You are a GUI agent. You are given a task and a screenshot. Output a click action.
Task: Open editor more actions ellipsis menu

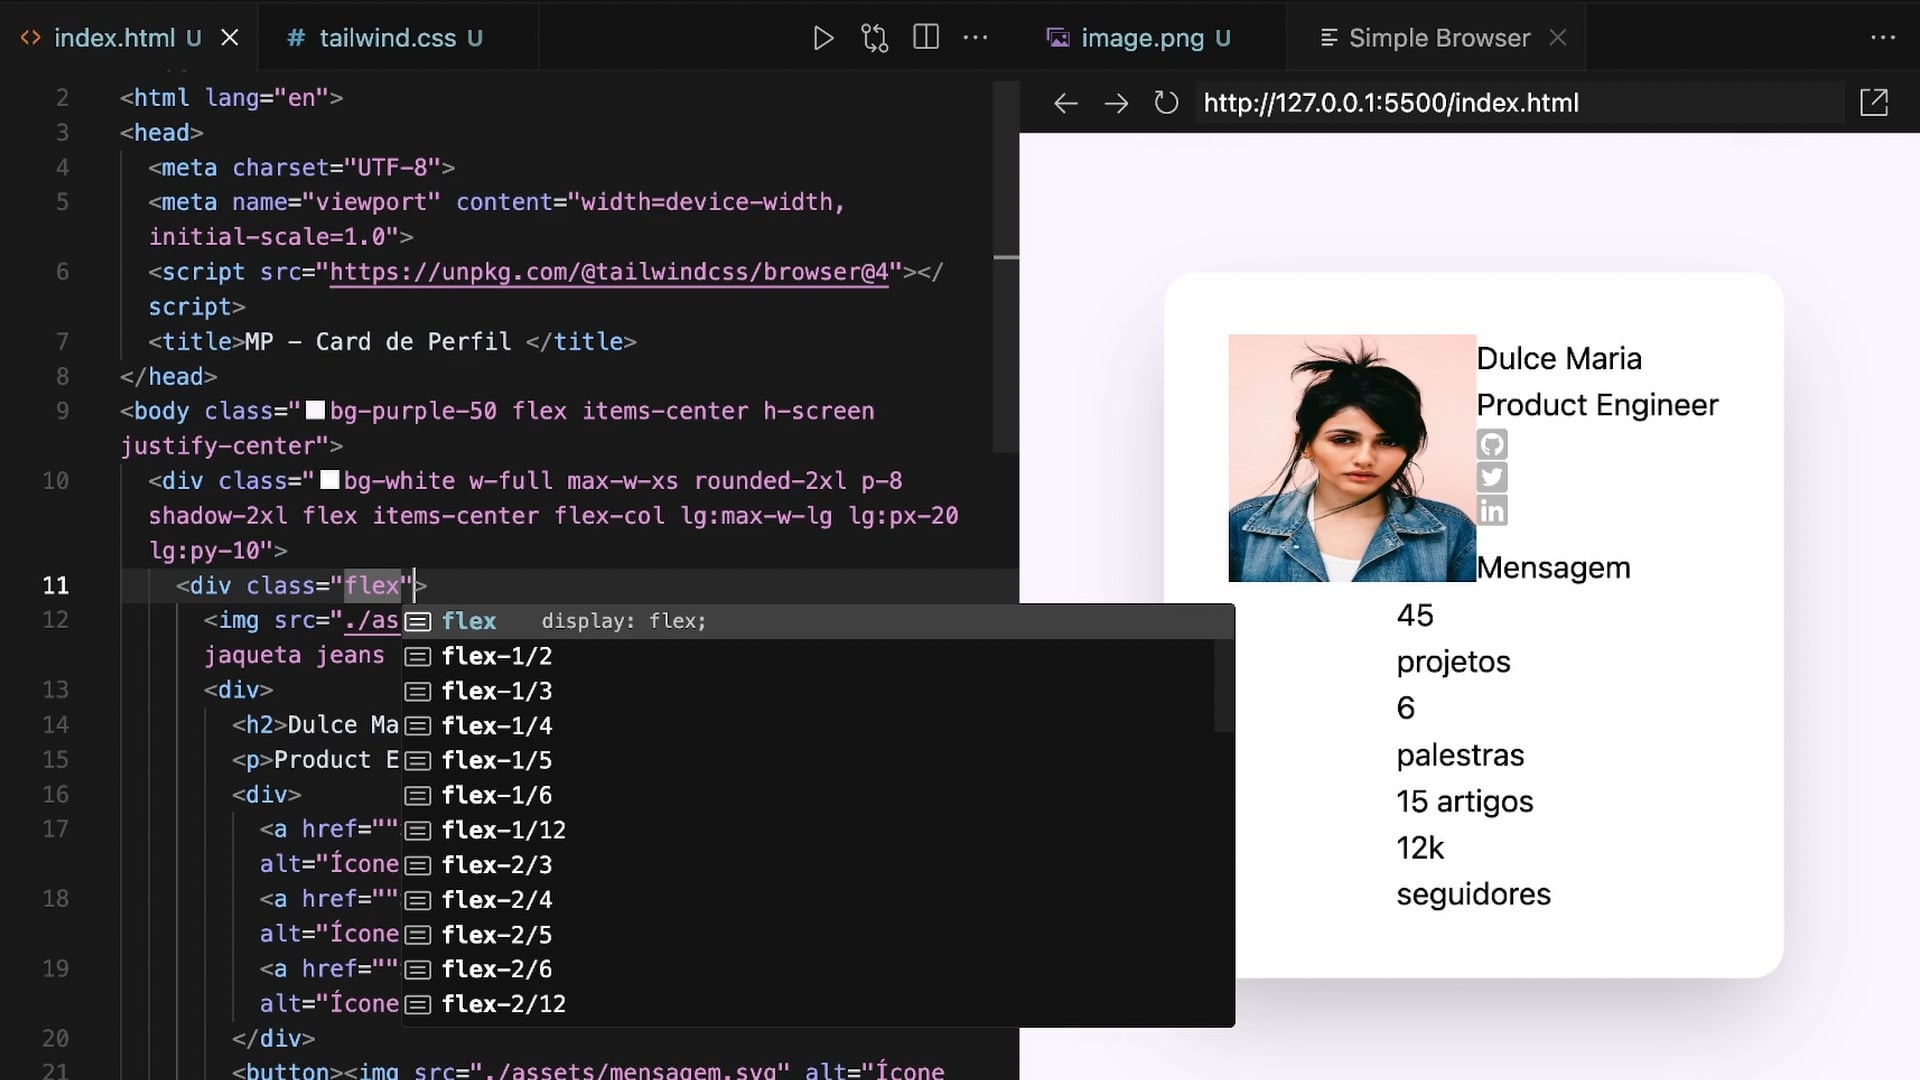pyautogui.click(x=975, y=38)
